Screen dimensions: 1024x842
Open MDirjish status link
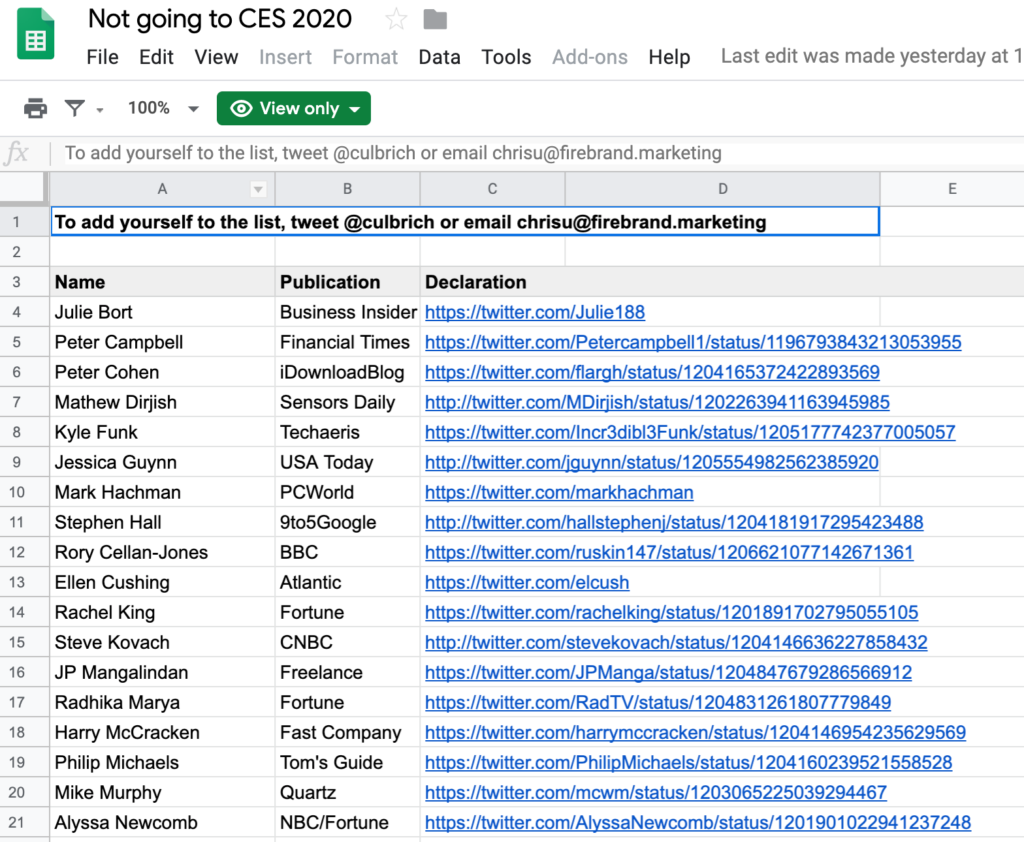(x=657, y=402)
